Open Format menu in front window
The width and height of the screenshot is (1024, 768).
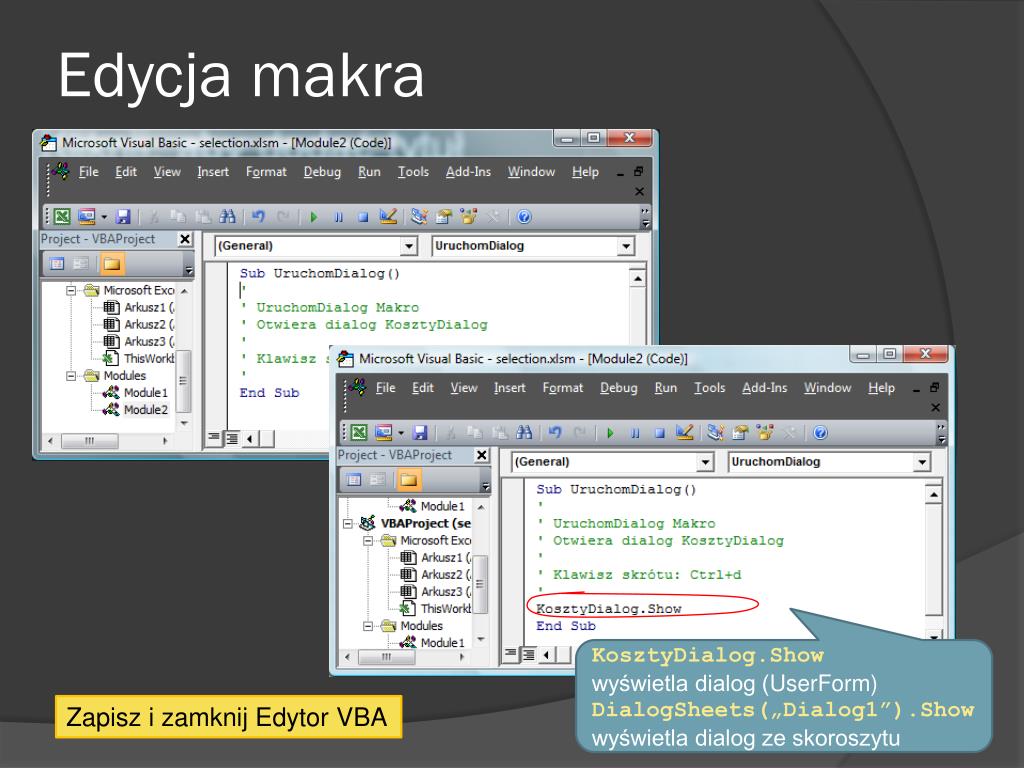563,388
